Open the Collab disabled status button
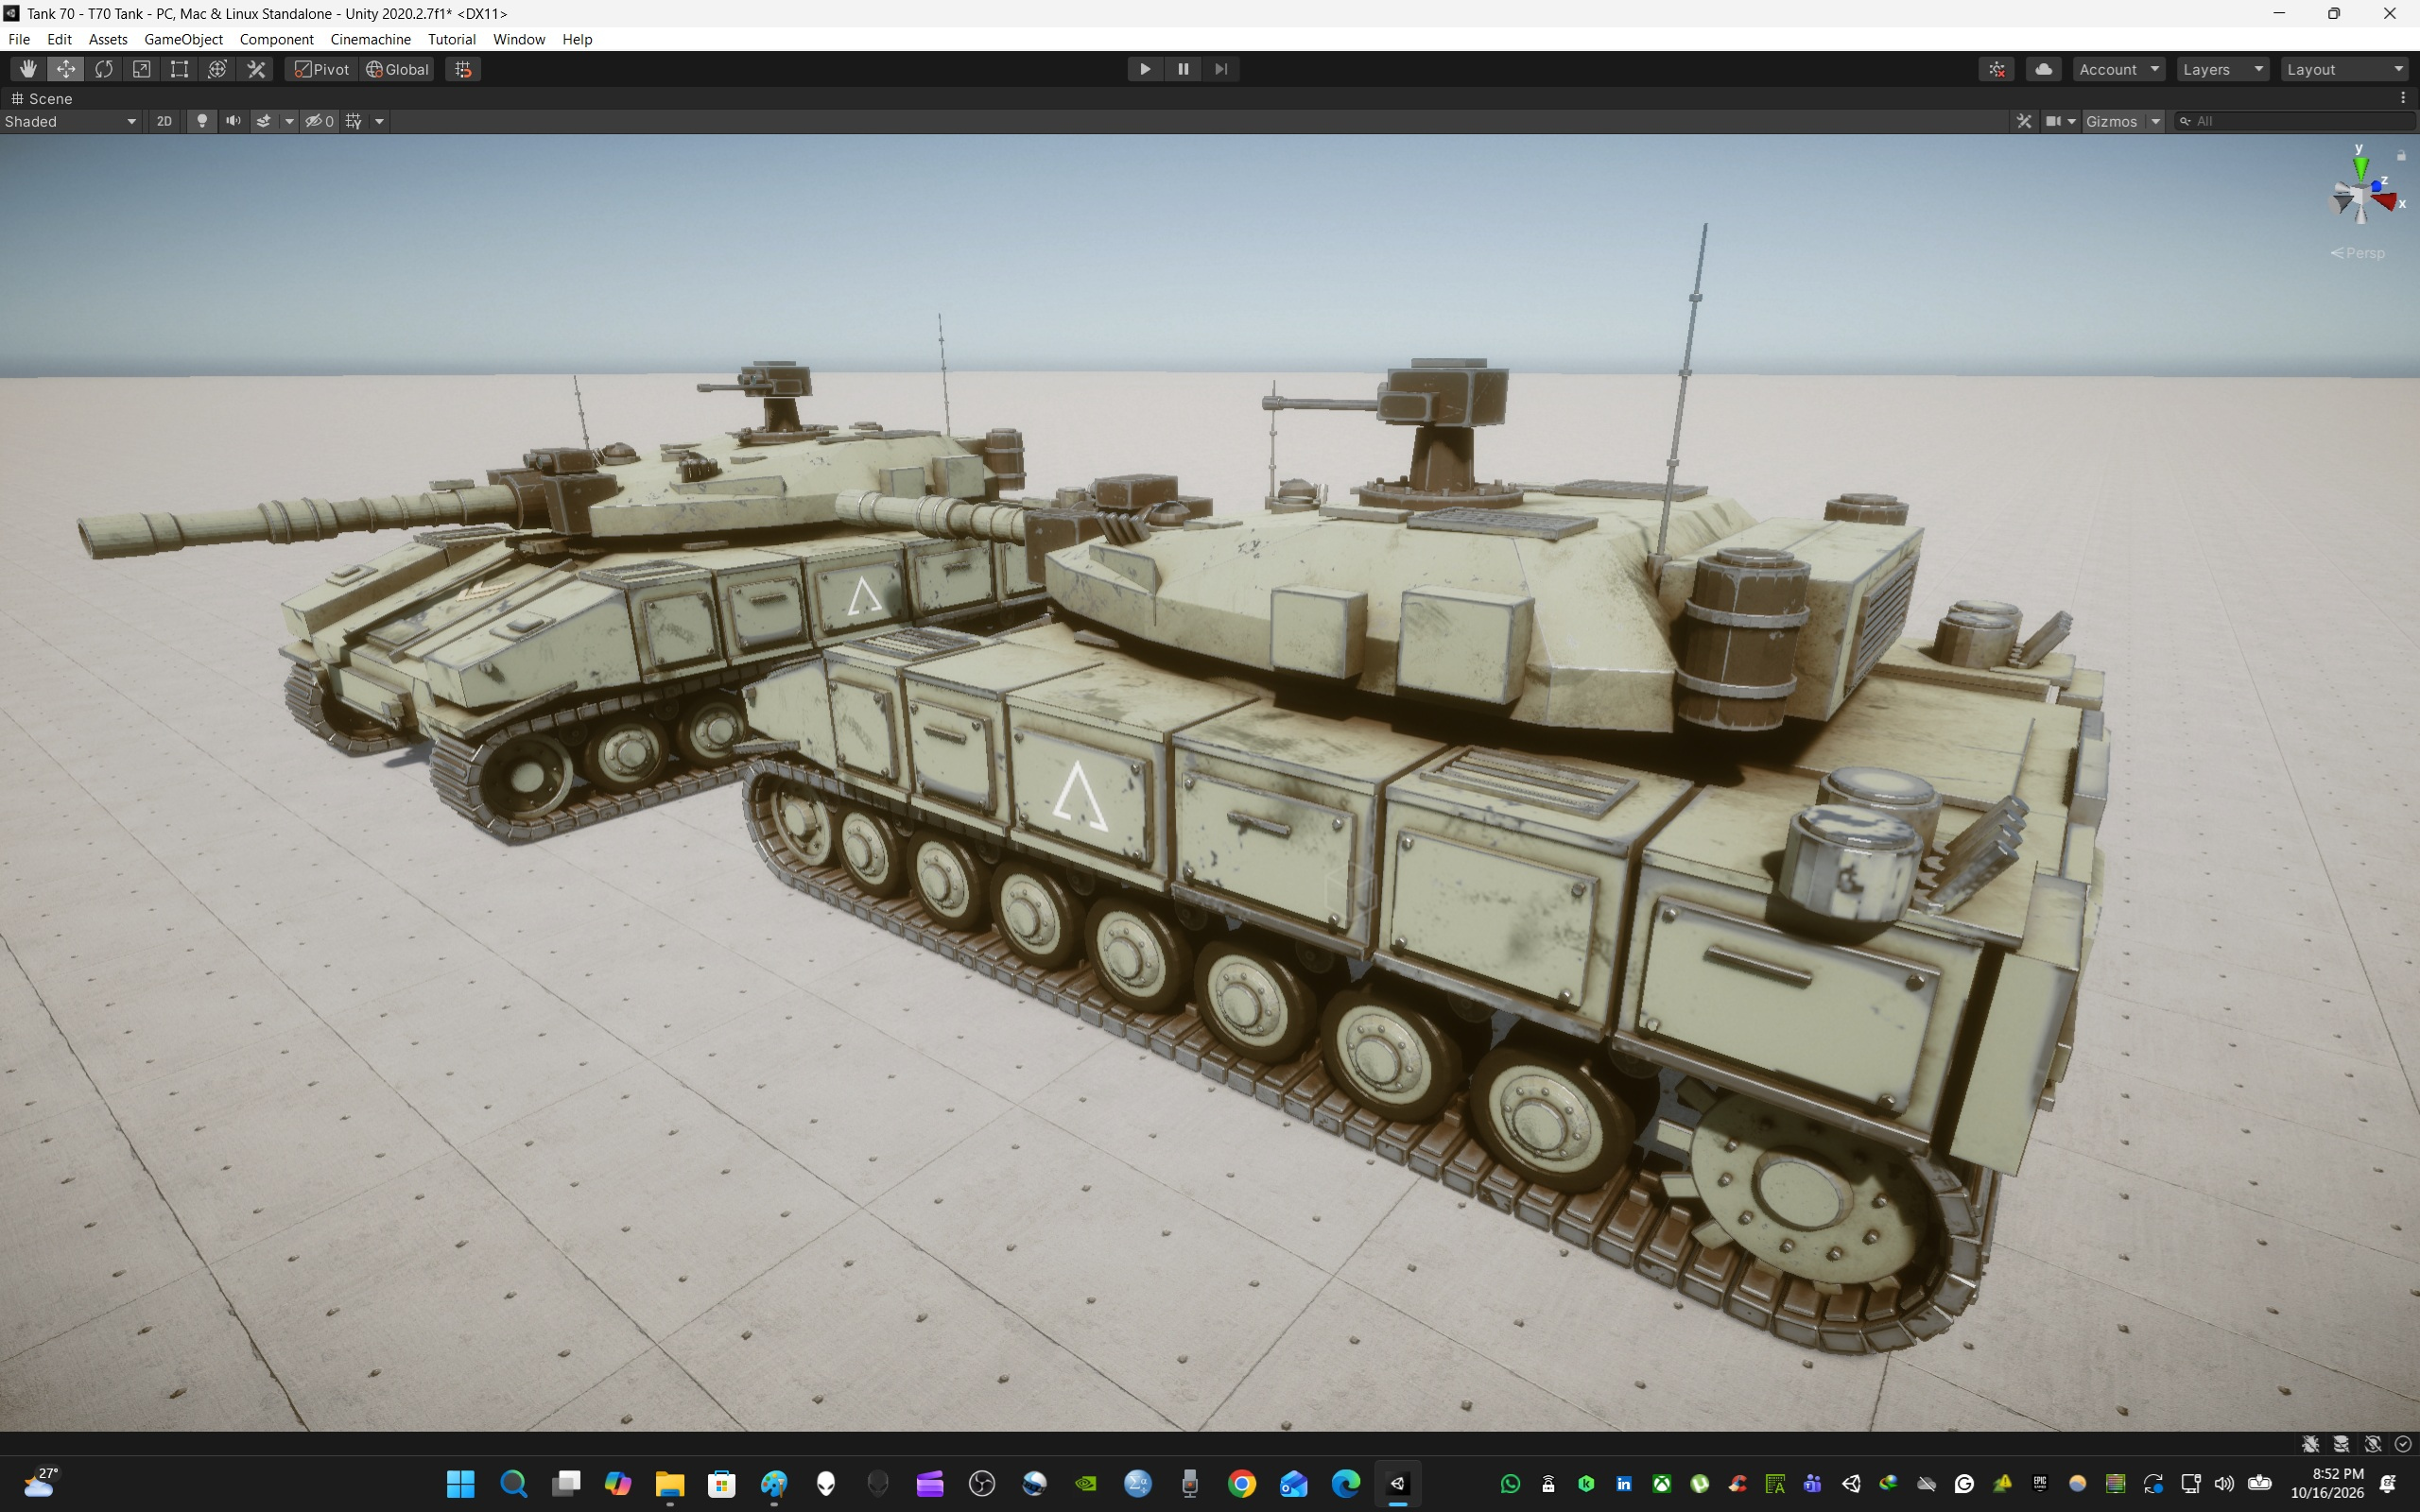The height and width of the screenshot is (1512, 2420). (x=1997, y=69)
